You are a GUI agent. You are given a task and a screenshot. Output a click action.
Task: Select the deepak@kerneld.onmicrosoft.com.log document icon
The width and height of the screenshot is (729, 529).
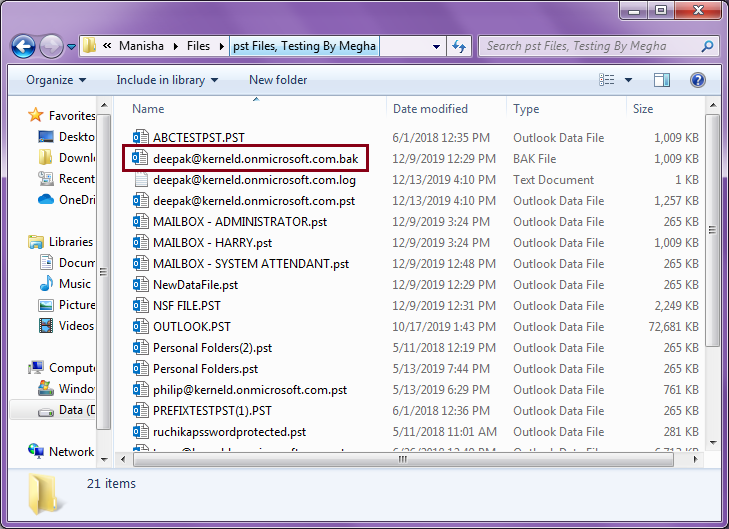[141, 179]
